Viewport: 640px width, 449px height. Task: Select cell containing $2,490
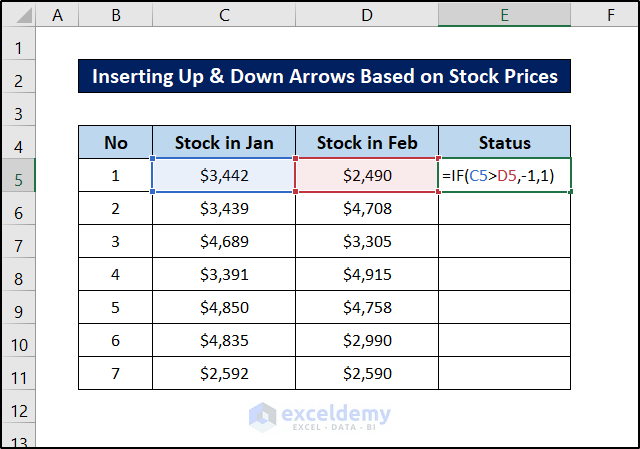click(x=367, y=176)
